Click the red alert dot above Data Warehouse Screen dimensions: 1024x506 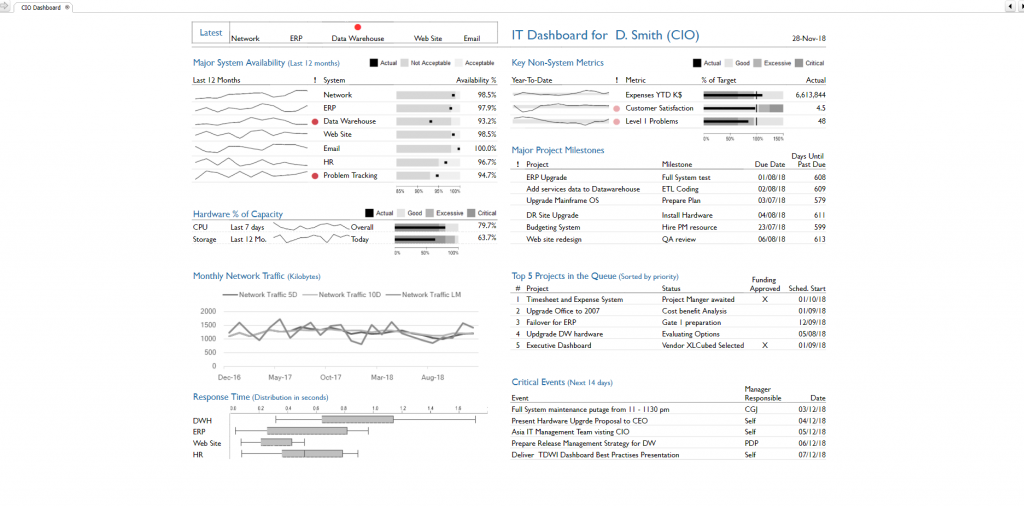[358, 27]
